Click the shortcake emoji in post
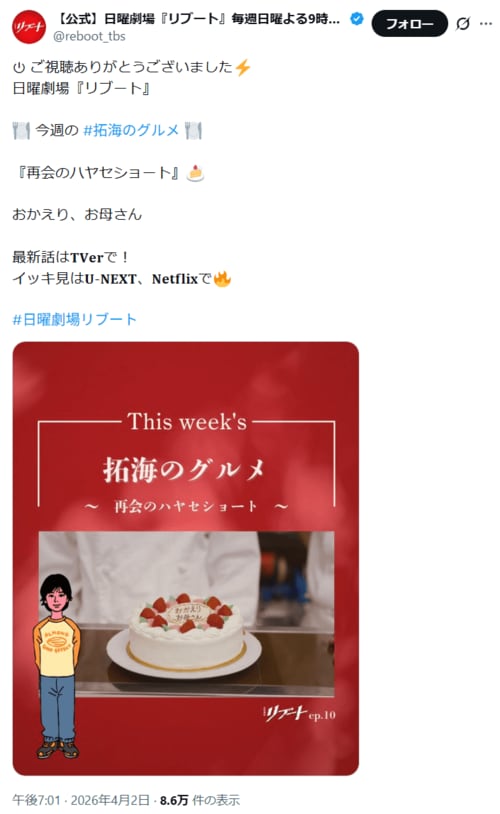The height and width of the screenshot is (814, 500). pyautogui.click(x=195, y=173)
